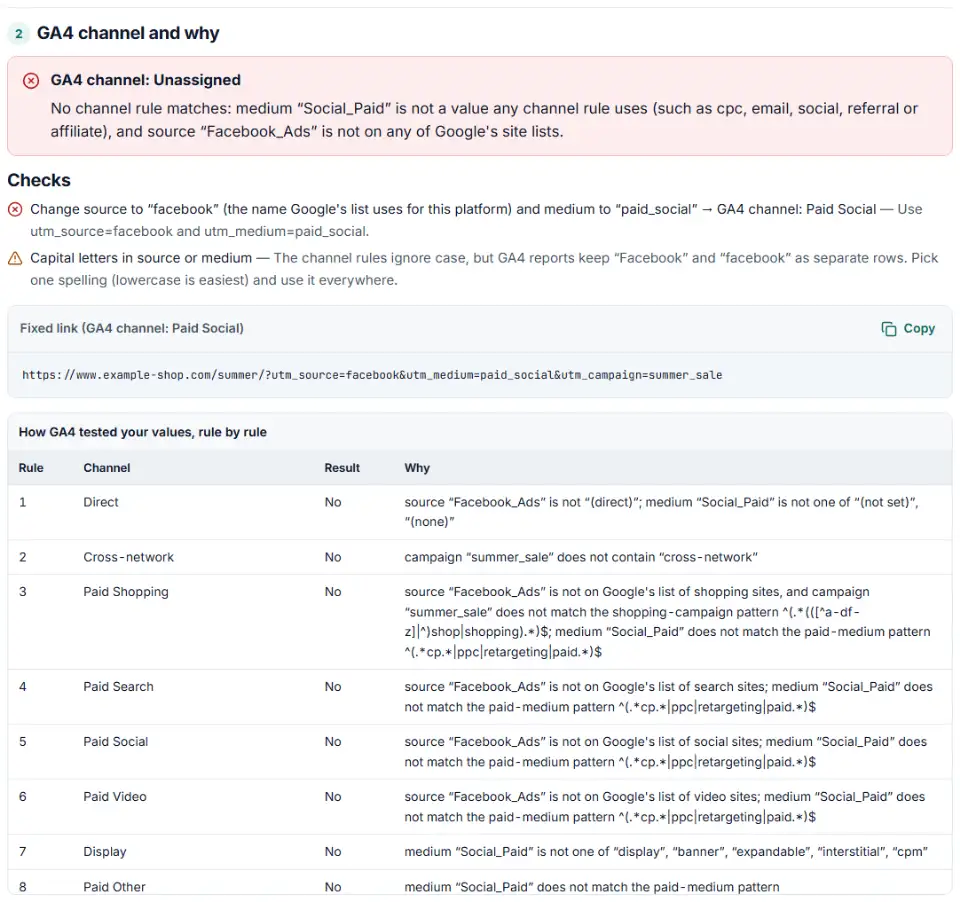Click the 'No' result in Display row

[333, 852]
